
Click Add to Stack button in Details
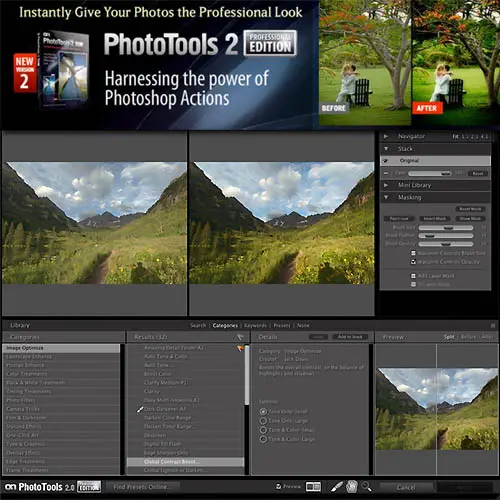click(350, 337)
